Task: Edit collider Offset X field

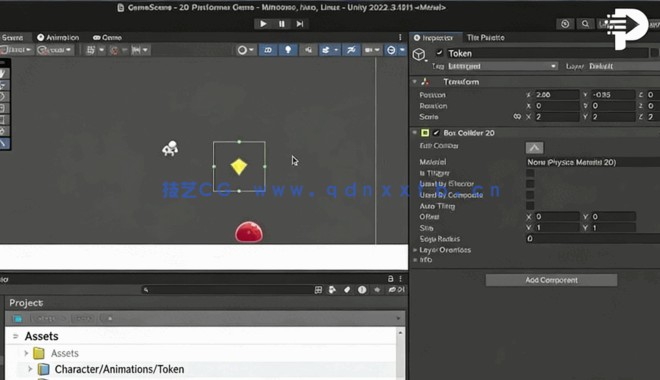Action: (556, 217)
